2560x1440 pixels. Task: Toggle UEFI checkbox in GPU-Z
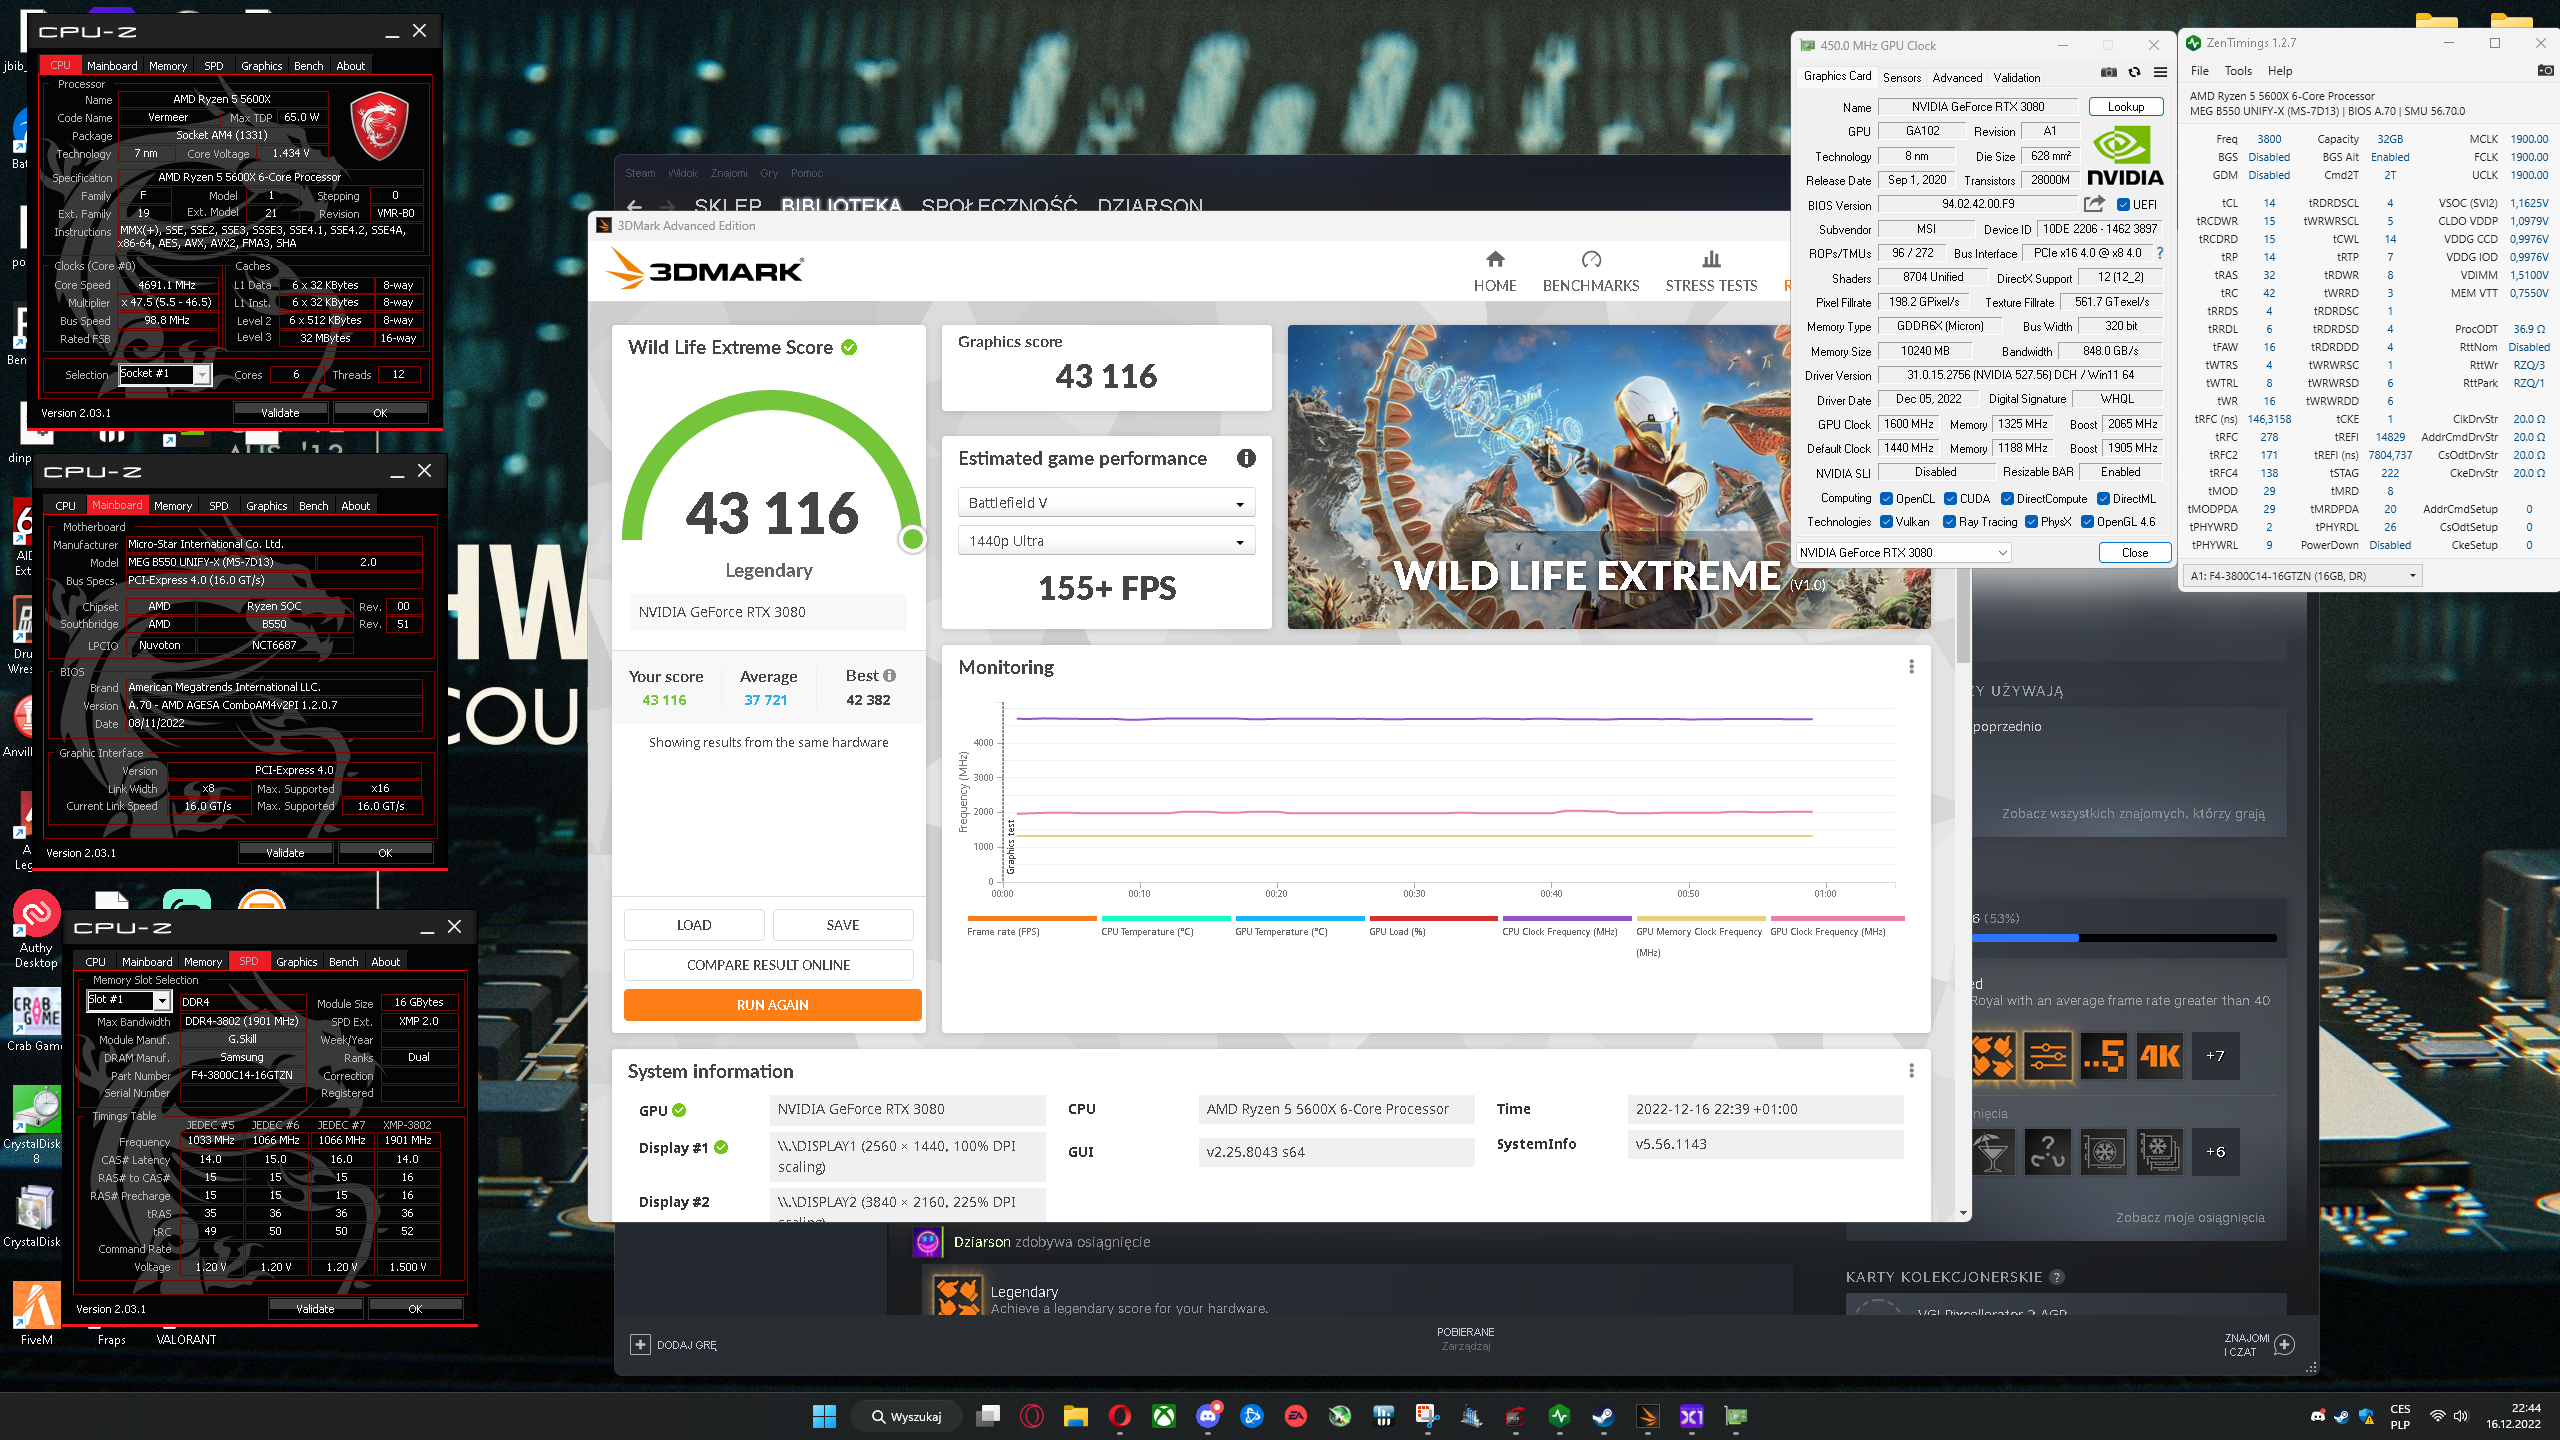(2123, 205)
